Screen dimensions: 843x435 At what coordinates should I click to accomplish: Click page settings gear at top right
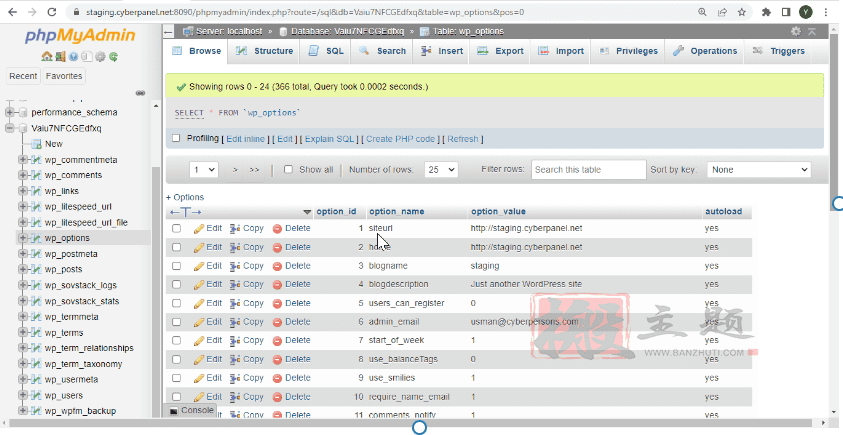coord(796,32)
